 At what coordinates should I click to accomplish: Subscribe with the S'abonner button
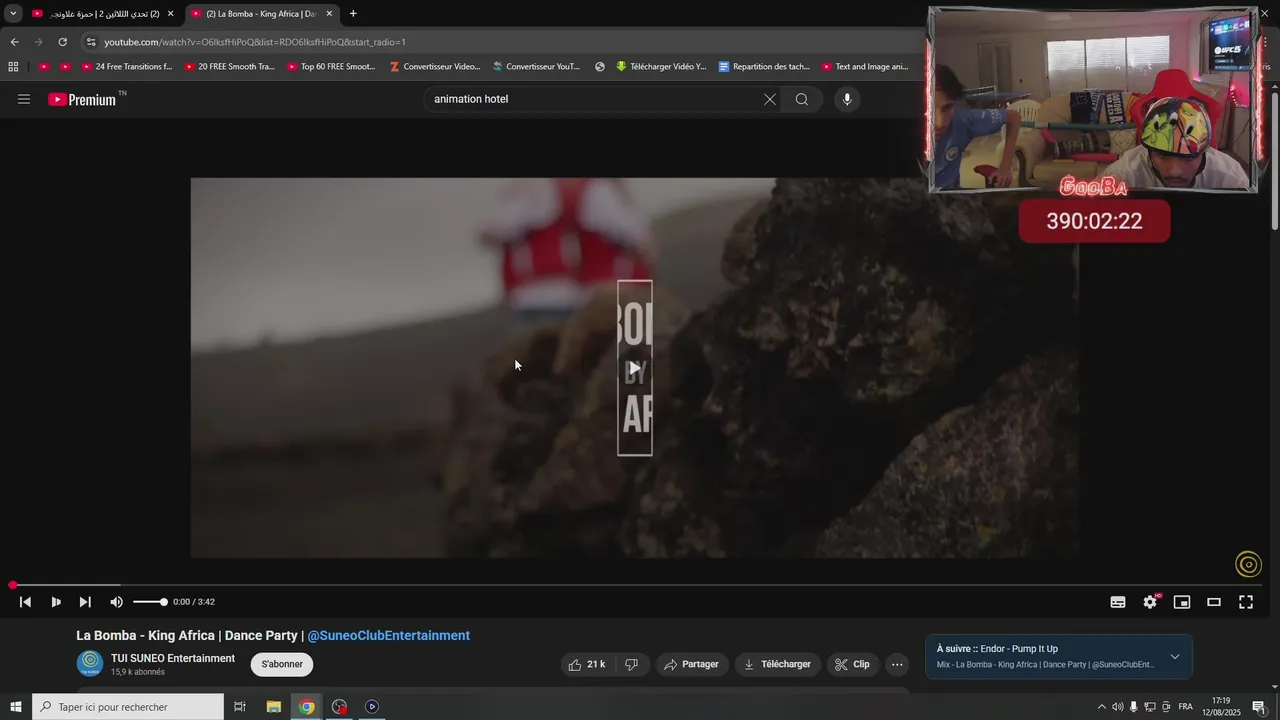tap(282, 664)
